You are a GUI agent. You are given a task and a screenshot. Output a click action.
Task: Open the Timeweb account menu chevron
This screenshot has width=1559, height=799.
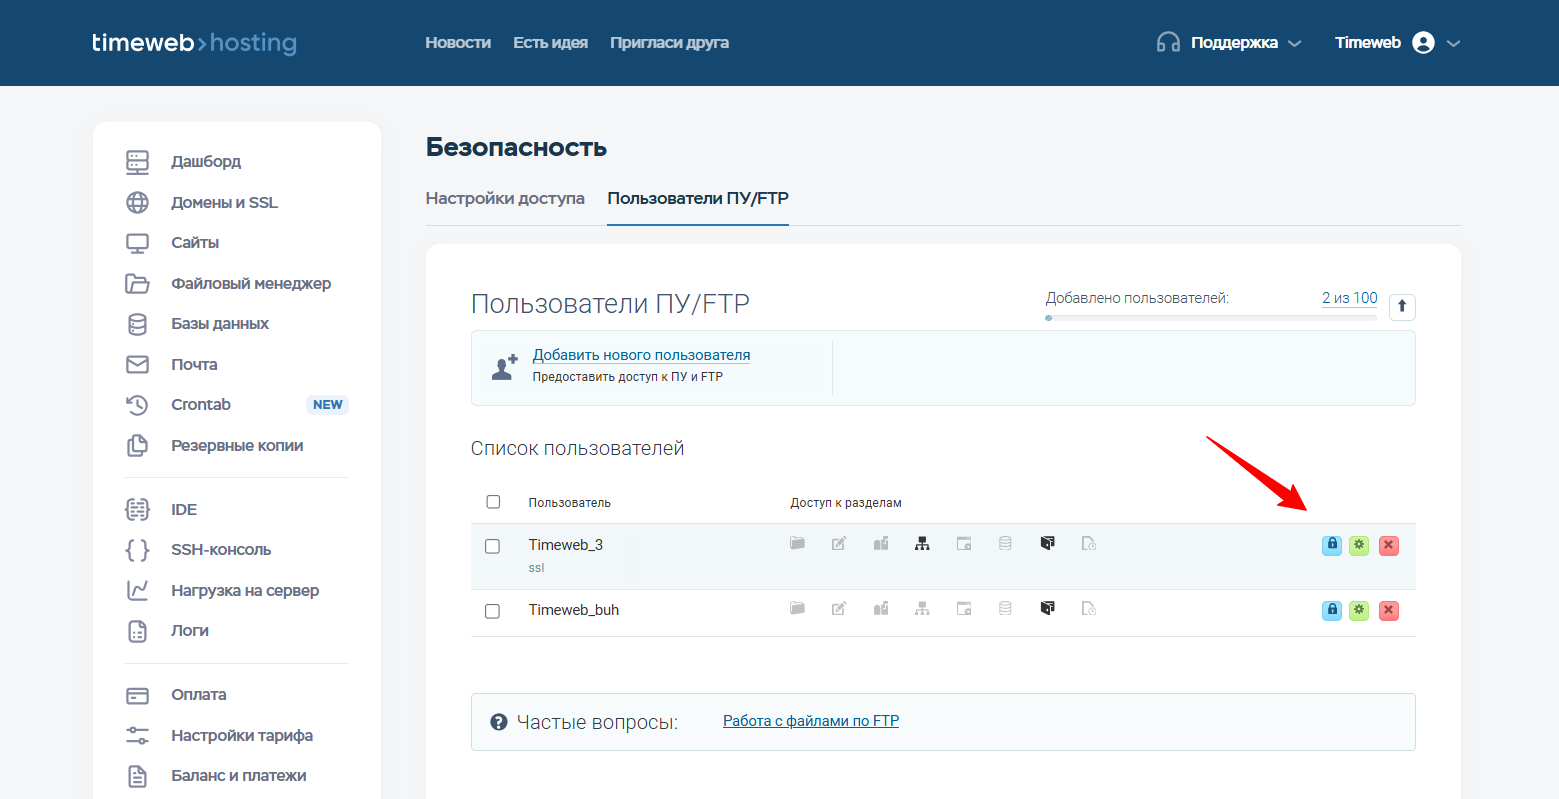pos(1454,43)
